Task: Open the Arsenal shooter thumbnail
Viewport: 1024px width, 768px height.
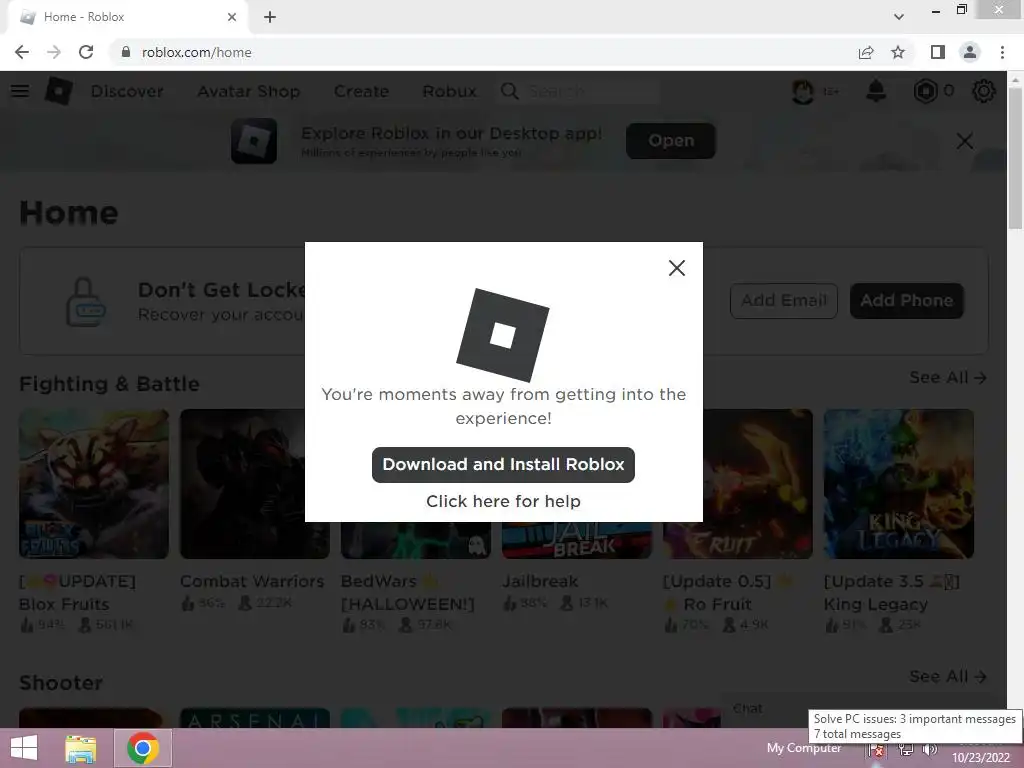Action: point(255,718)
